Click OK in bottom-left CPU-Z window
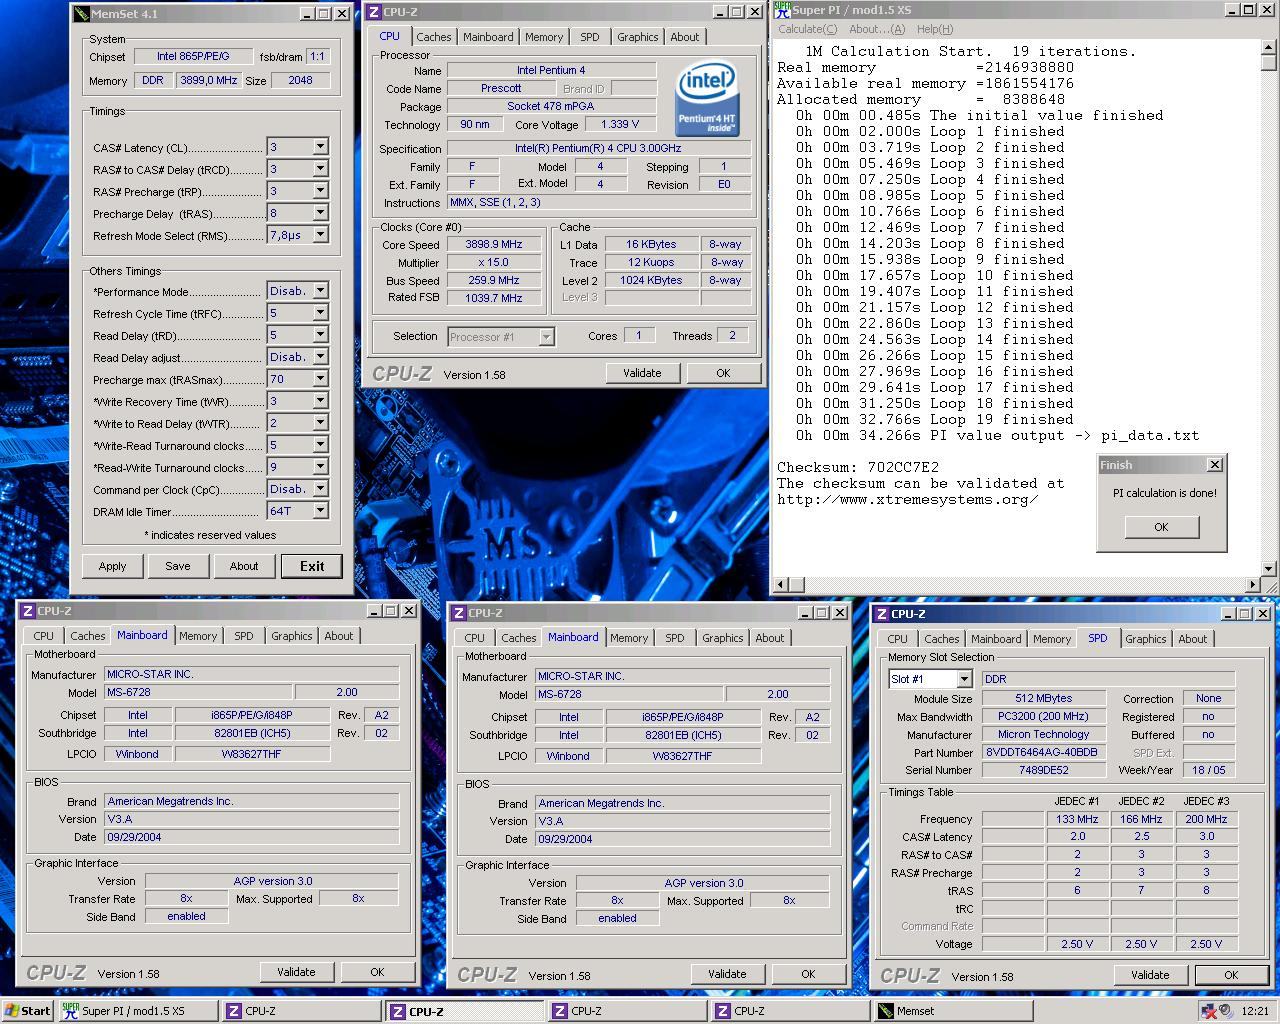 point(377,972)
